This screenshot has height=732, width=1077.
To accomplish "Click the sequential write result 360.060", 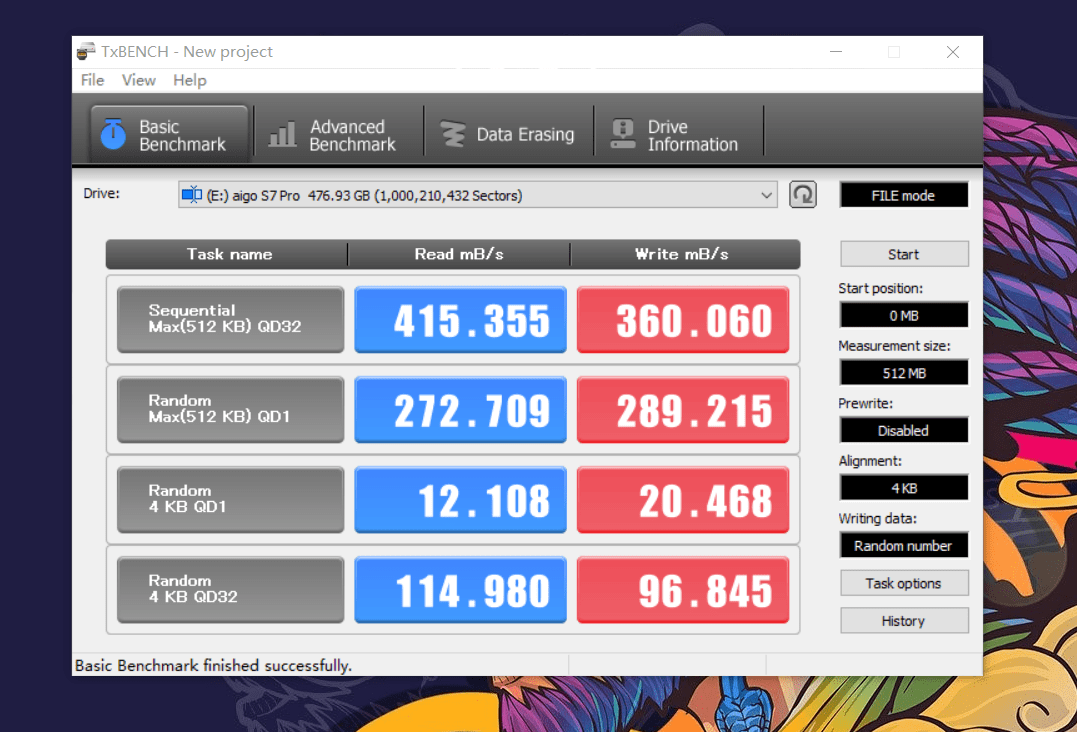I will [x=683, y=319].
